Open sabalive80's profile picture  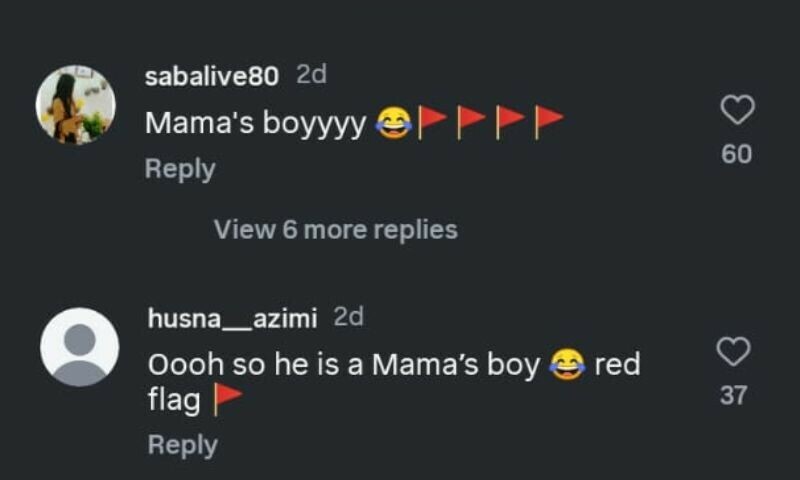coord(76,105)
